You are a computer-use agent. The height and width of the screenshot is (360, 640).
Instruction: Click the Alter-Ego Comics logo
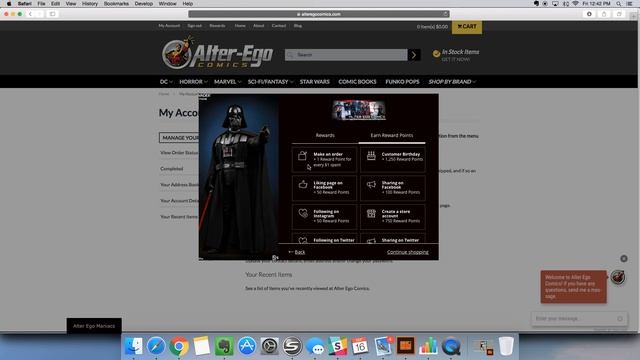pyautogui.click(x=217, y=53)
